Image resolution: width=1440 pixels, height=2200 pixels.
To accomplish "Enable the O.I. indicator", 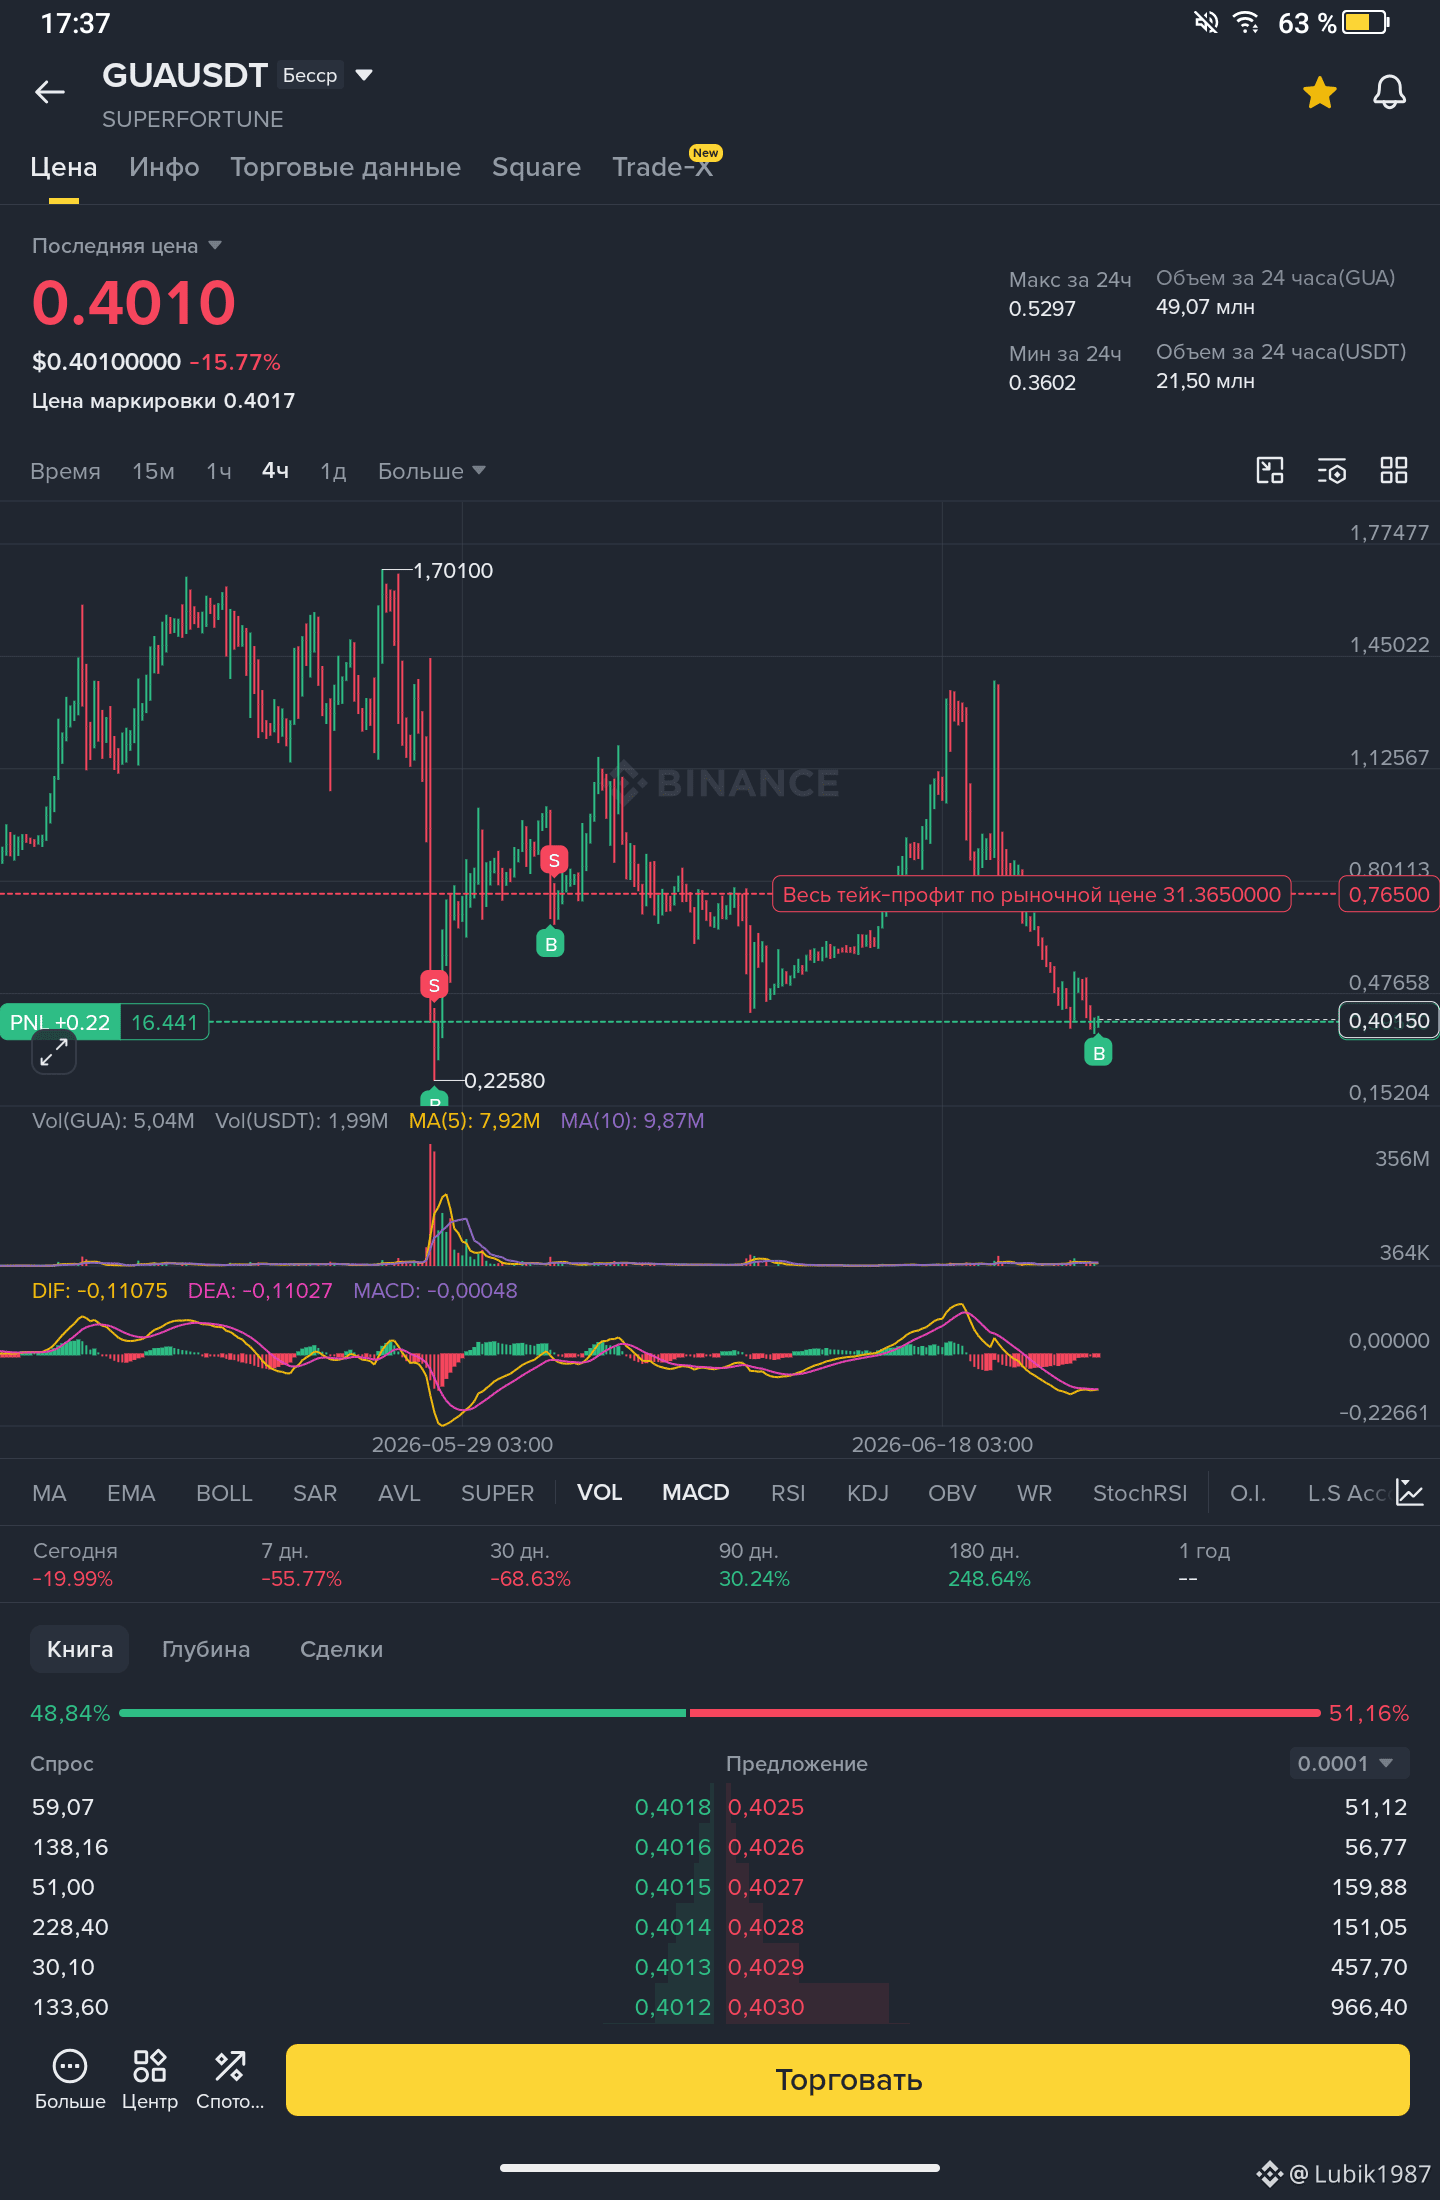I will (x=1248, y=1493).
